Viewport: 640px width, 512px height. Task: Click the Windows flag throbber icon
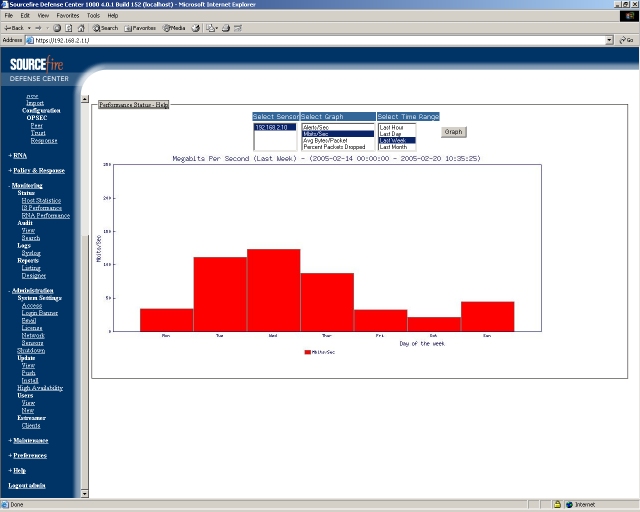(629, 16)
